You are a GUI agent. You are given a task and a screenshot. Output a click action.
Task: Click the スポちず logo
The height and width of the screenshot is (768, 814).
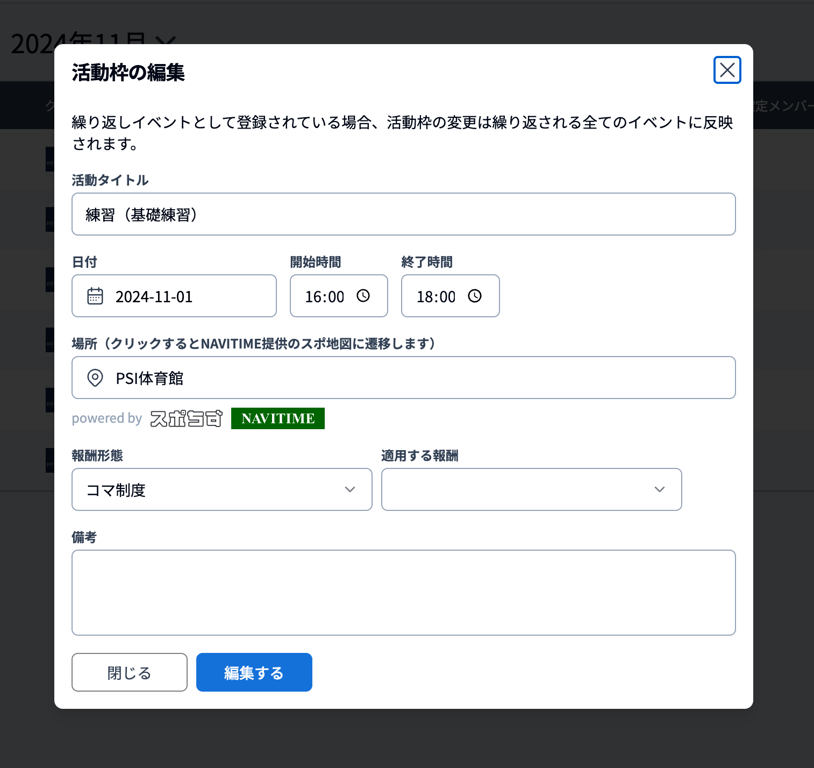tap(186, 419)
